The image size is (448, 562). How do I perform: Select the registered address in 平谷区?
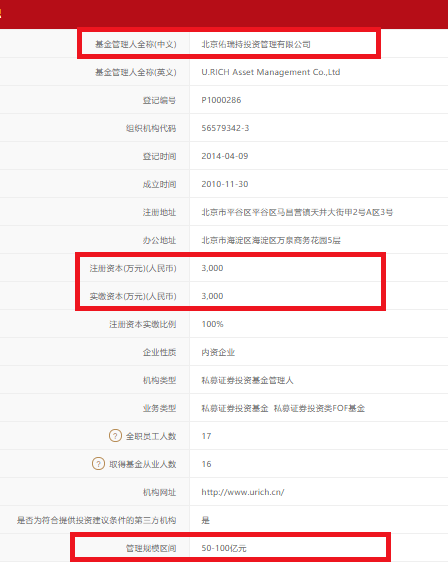[x=297, y=212]
